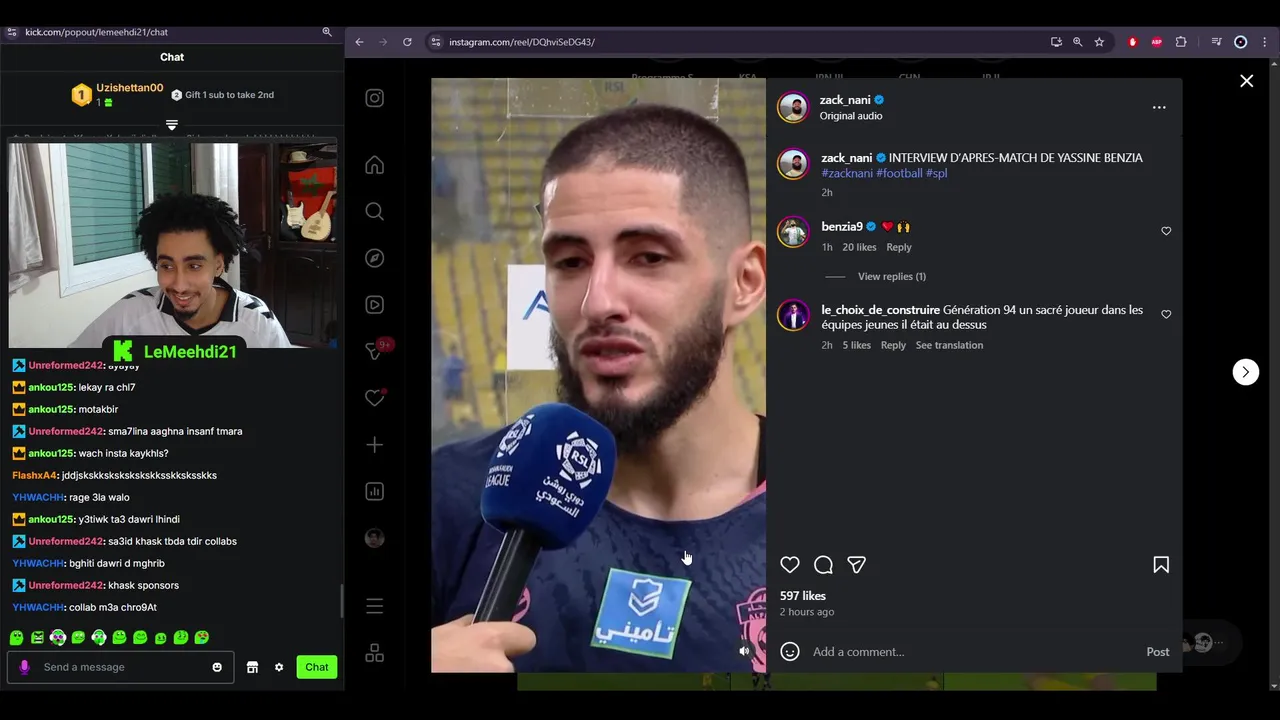The image size is (1280, 720).
Task: Open See translation link on the French comment
Action: tap(949, 345)
